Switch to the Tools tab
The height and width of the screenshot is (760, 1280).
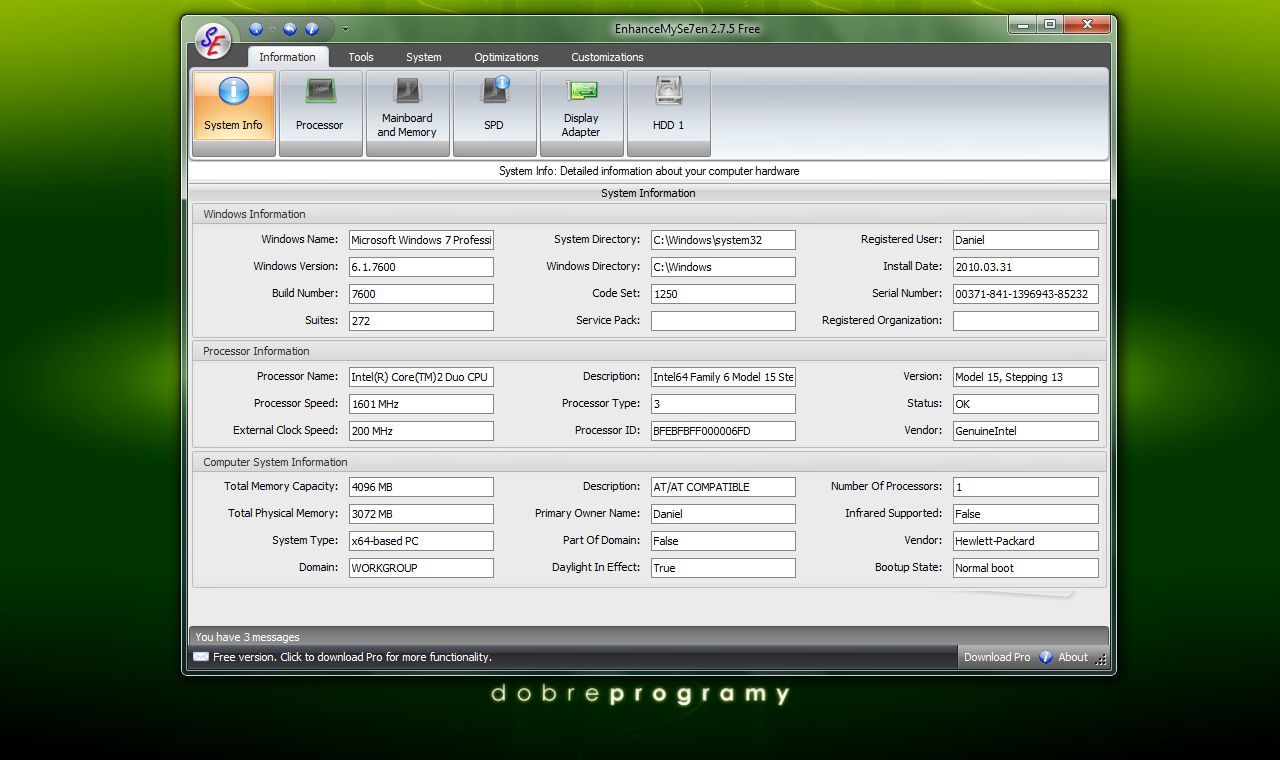point(361,57)
